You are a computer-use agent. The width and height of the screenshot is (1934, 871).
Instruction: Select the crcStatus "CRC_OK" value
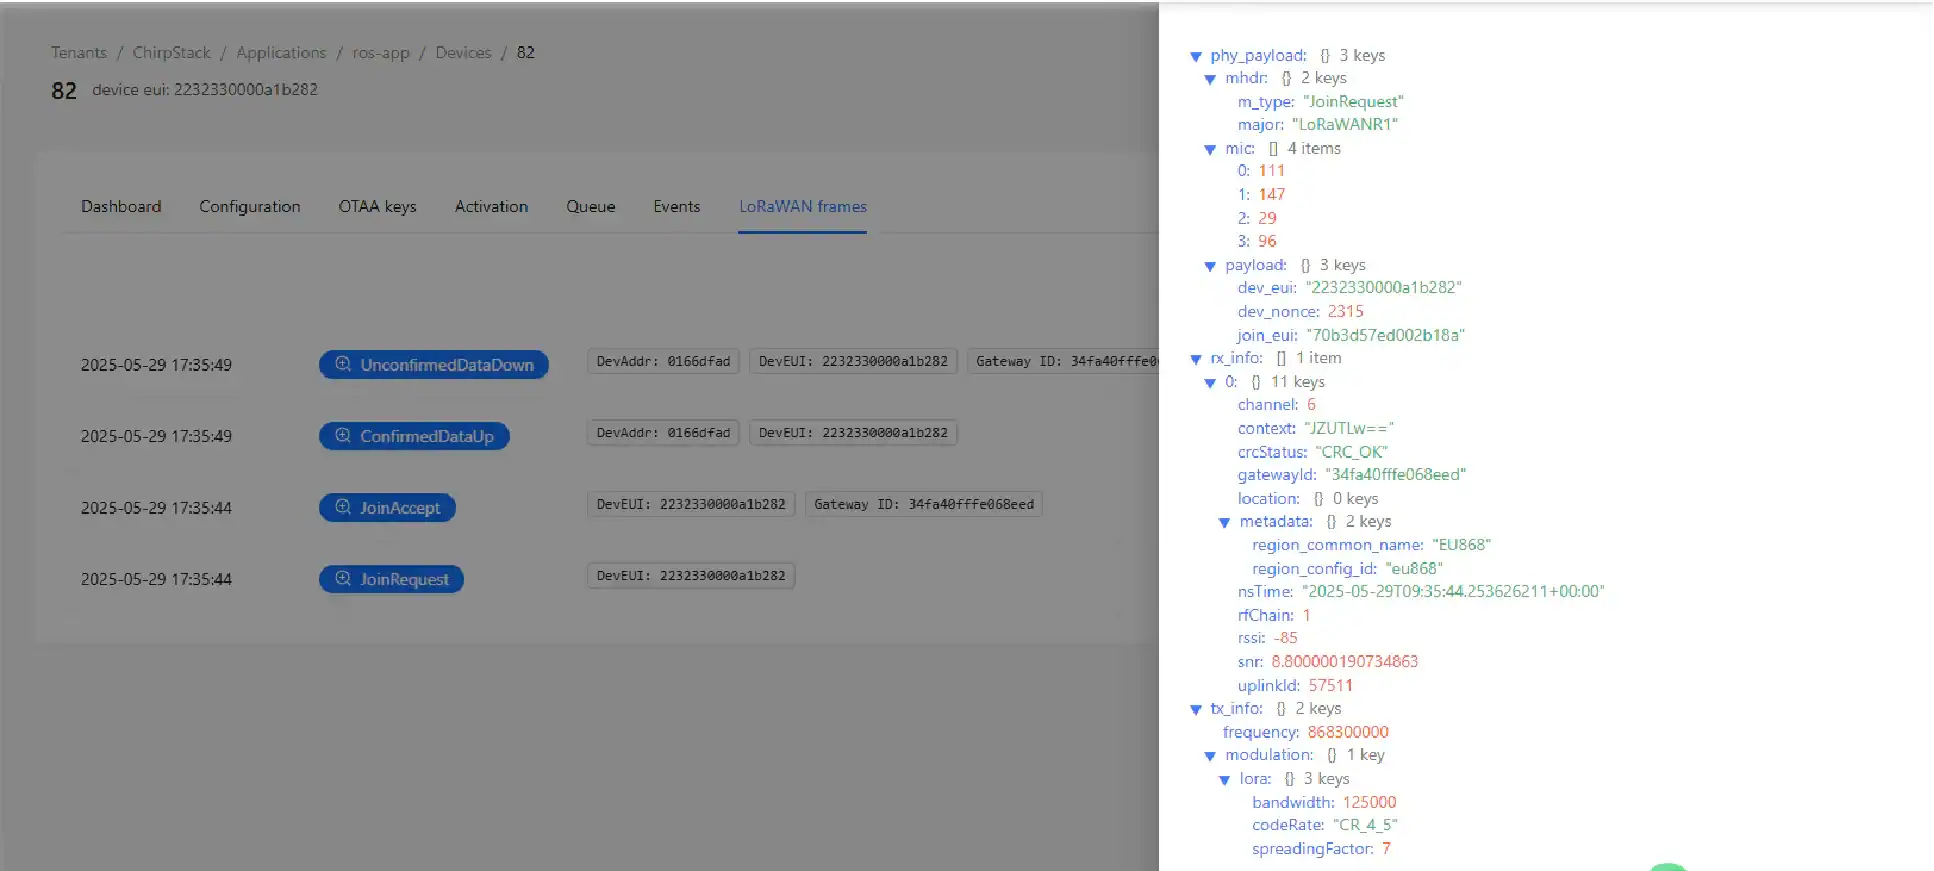pyautogui.click(x=1351, y=452)
